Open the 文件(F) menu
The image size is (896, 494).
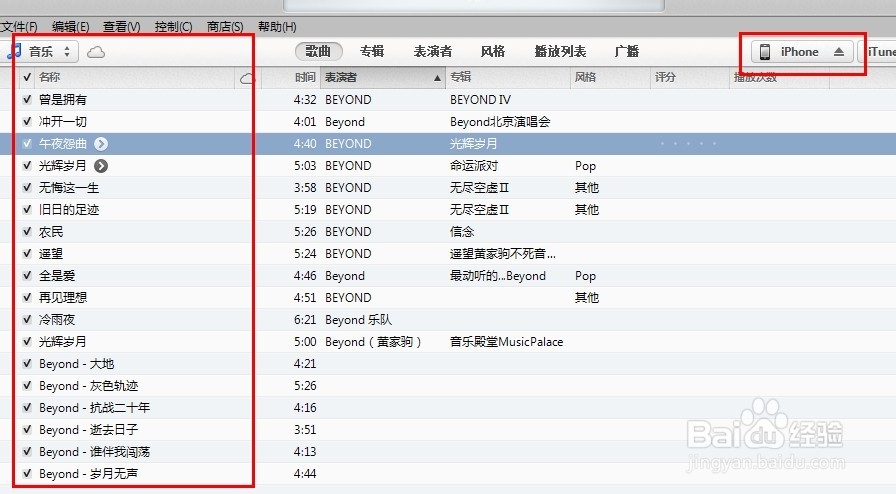(19, 27)
